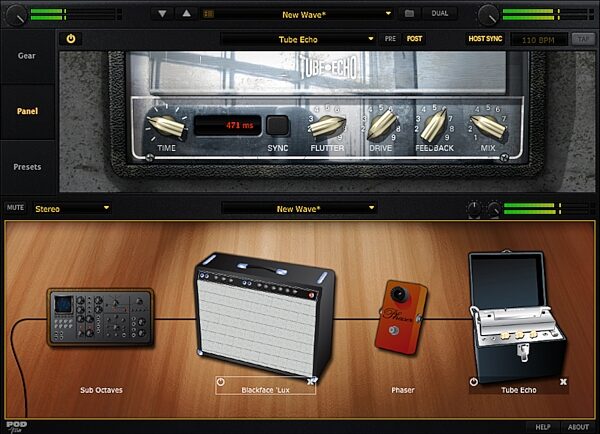Open the Gear tab
This screenshot has height=434, width=600.
tap(27, 56)
